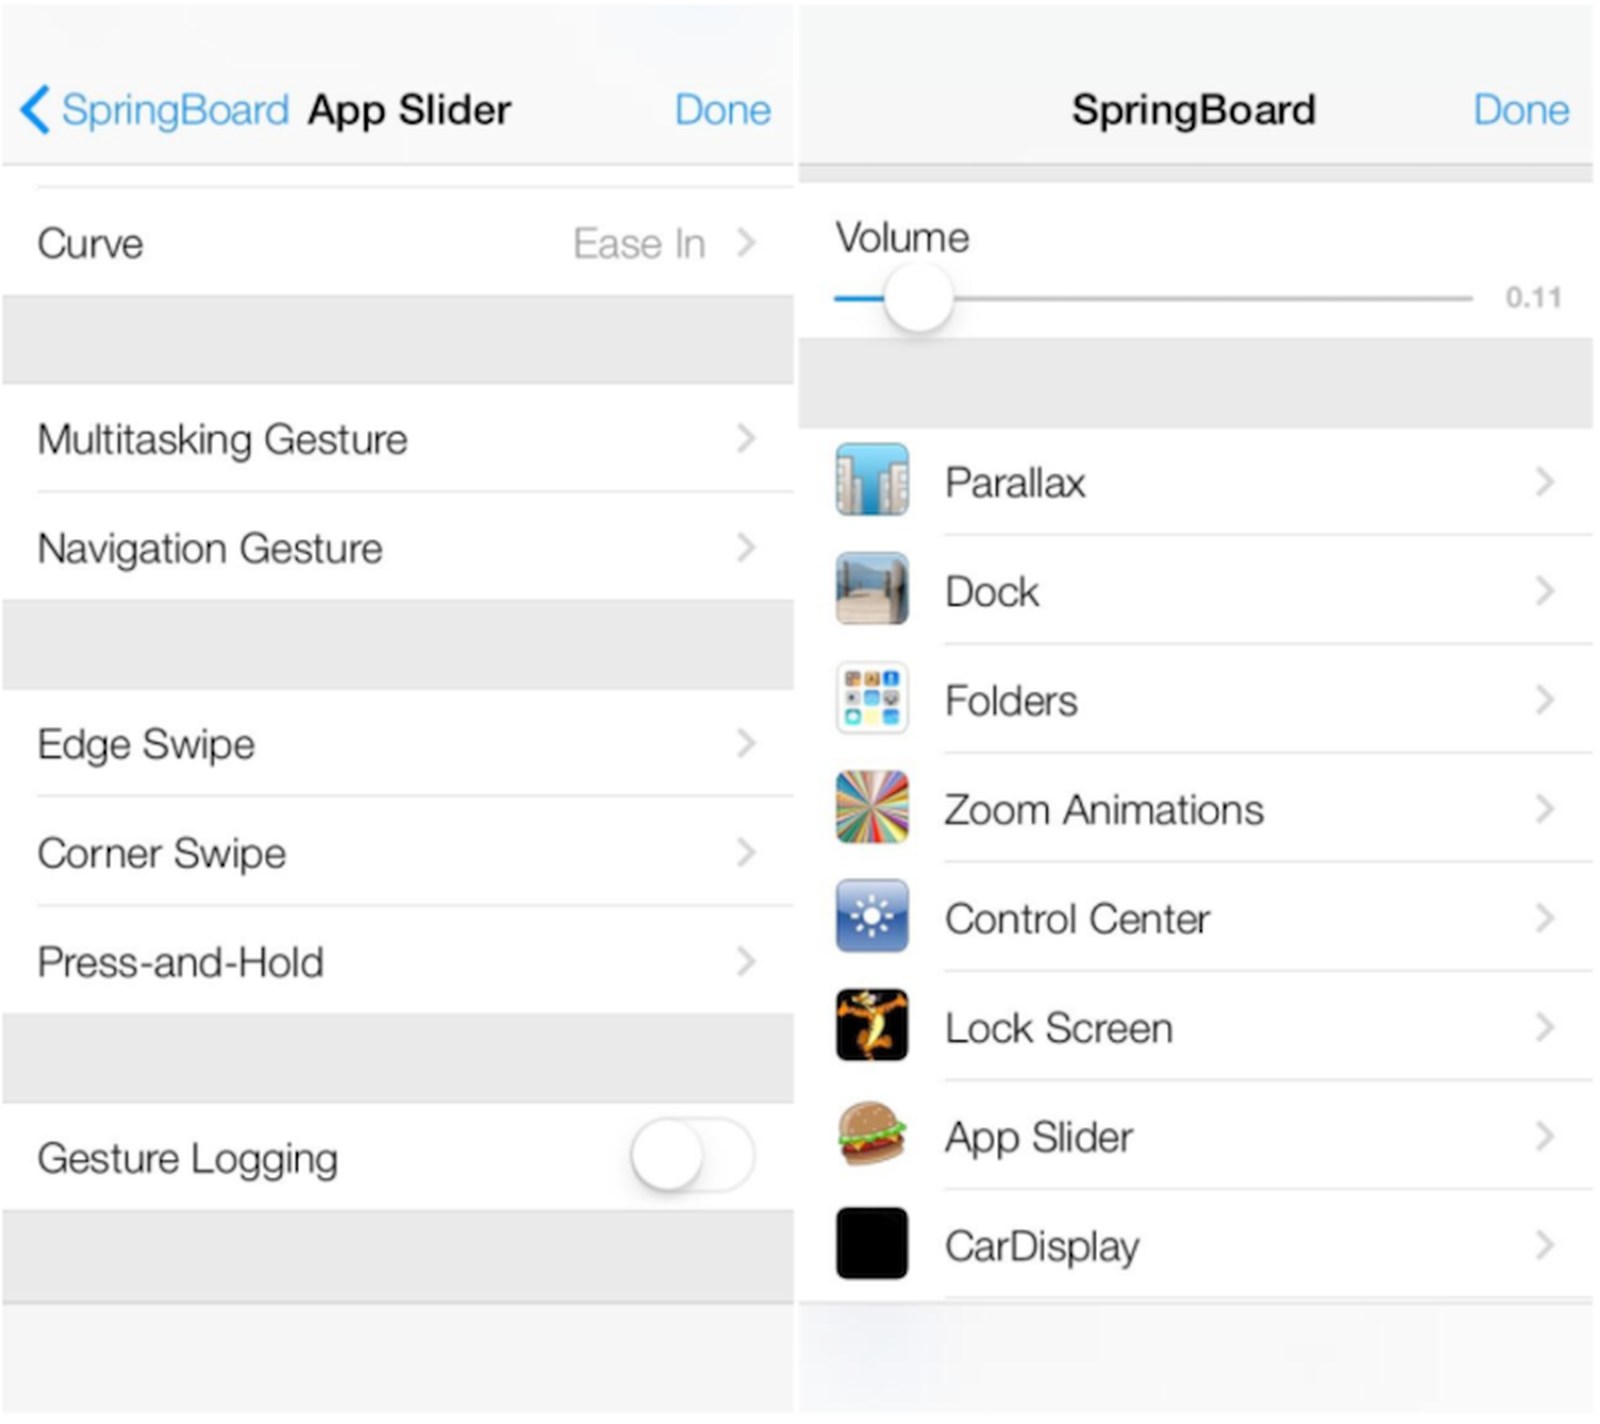Image resolution: width=1600 pixels, height=1424 pixels.
Task: Click the CarDisplay black icon
Action: pyautogui.click(x=871, y=1246)
